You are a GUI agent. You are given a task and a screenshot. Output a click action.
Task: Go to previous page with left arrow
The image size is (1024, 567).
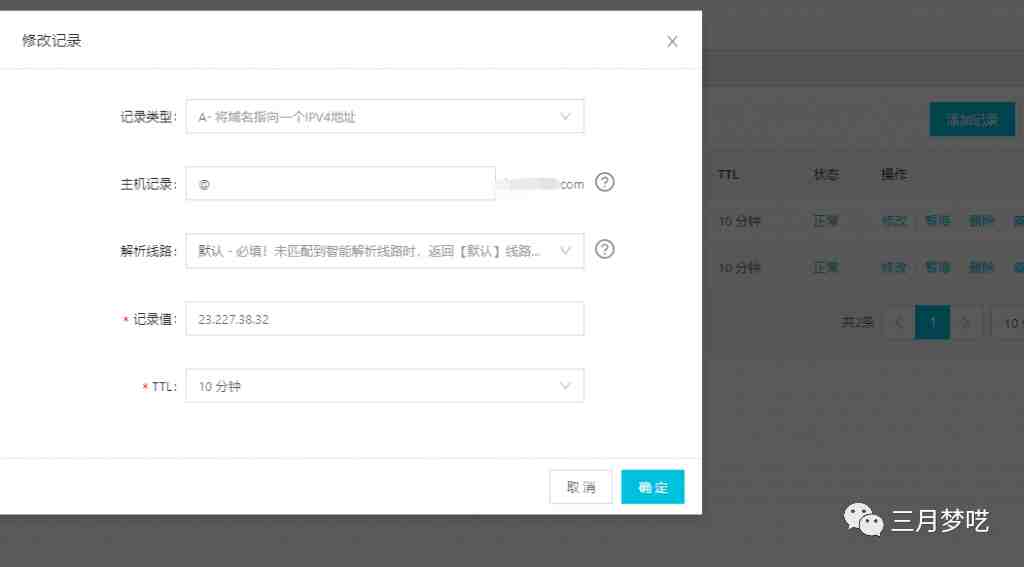899,322
